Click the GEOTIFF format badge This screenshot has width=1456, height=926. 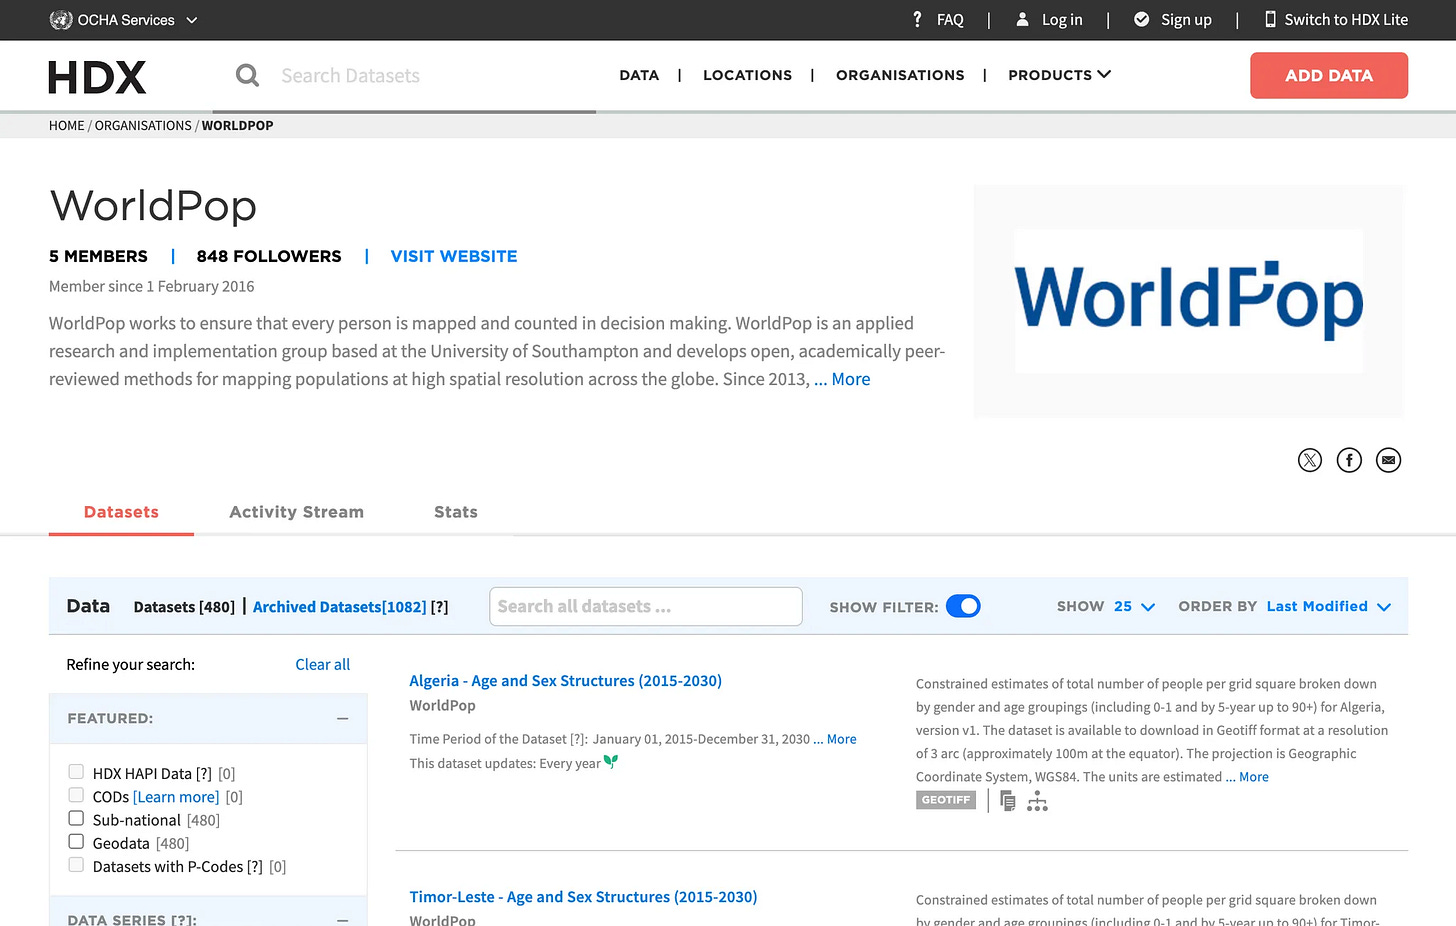point(946,800)
